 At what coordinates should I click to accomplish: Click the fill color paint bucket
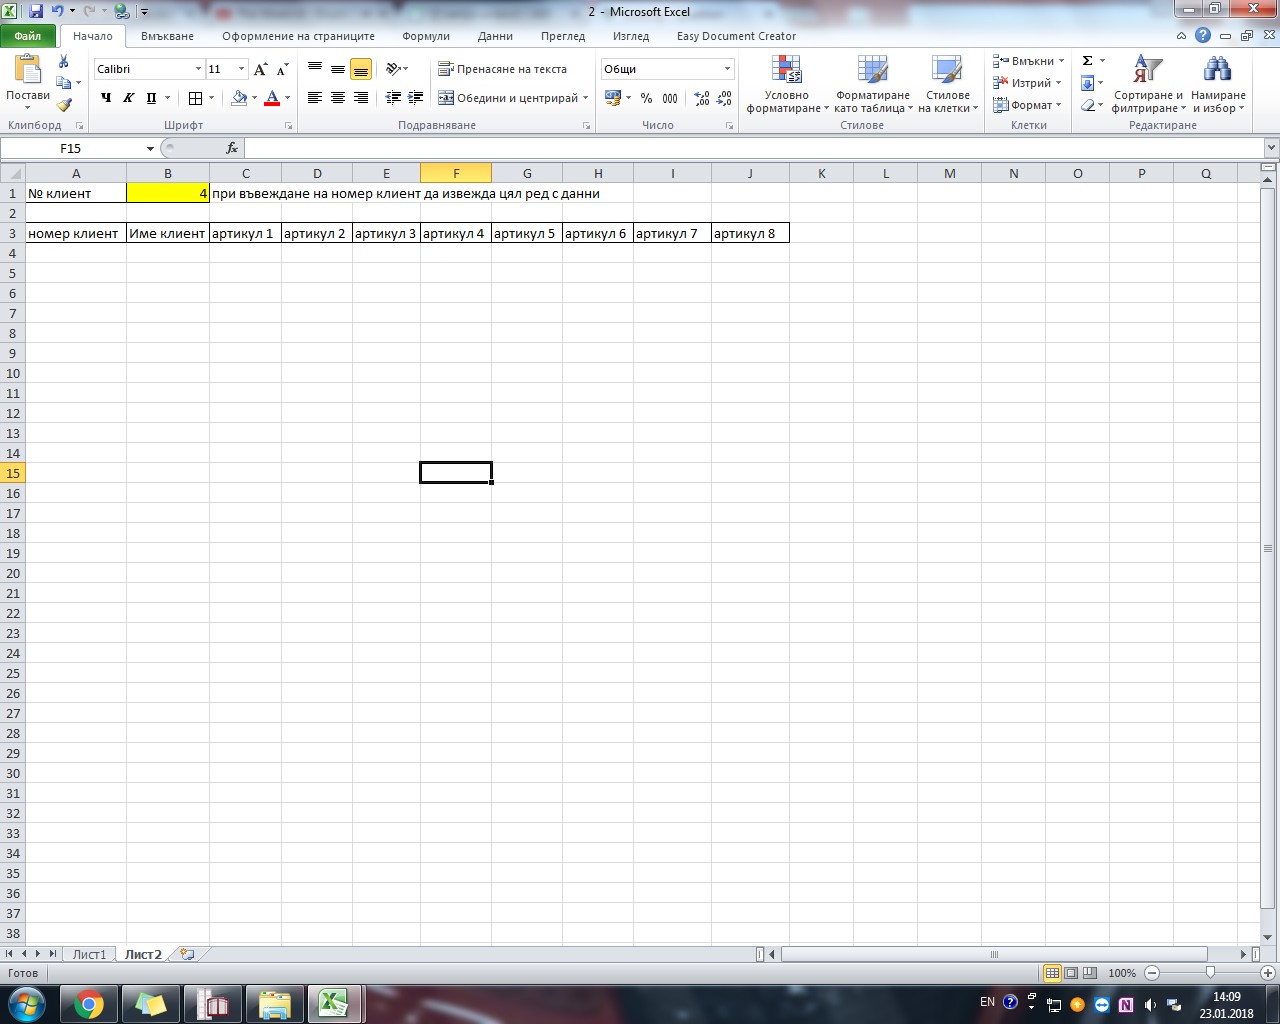click(239, 98)
